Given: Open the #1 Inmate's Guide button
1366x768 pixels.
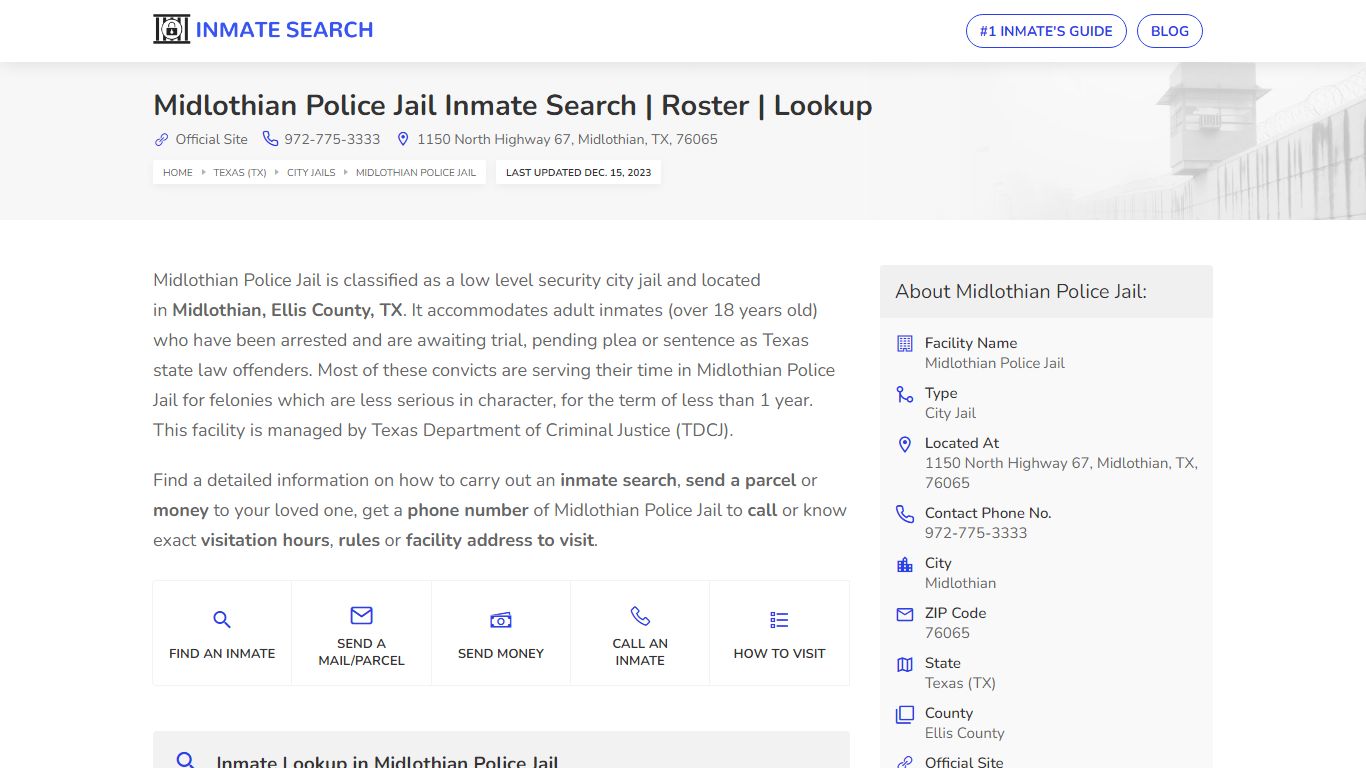Looking at the screenshot, I should 1046,31.
